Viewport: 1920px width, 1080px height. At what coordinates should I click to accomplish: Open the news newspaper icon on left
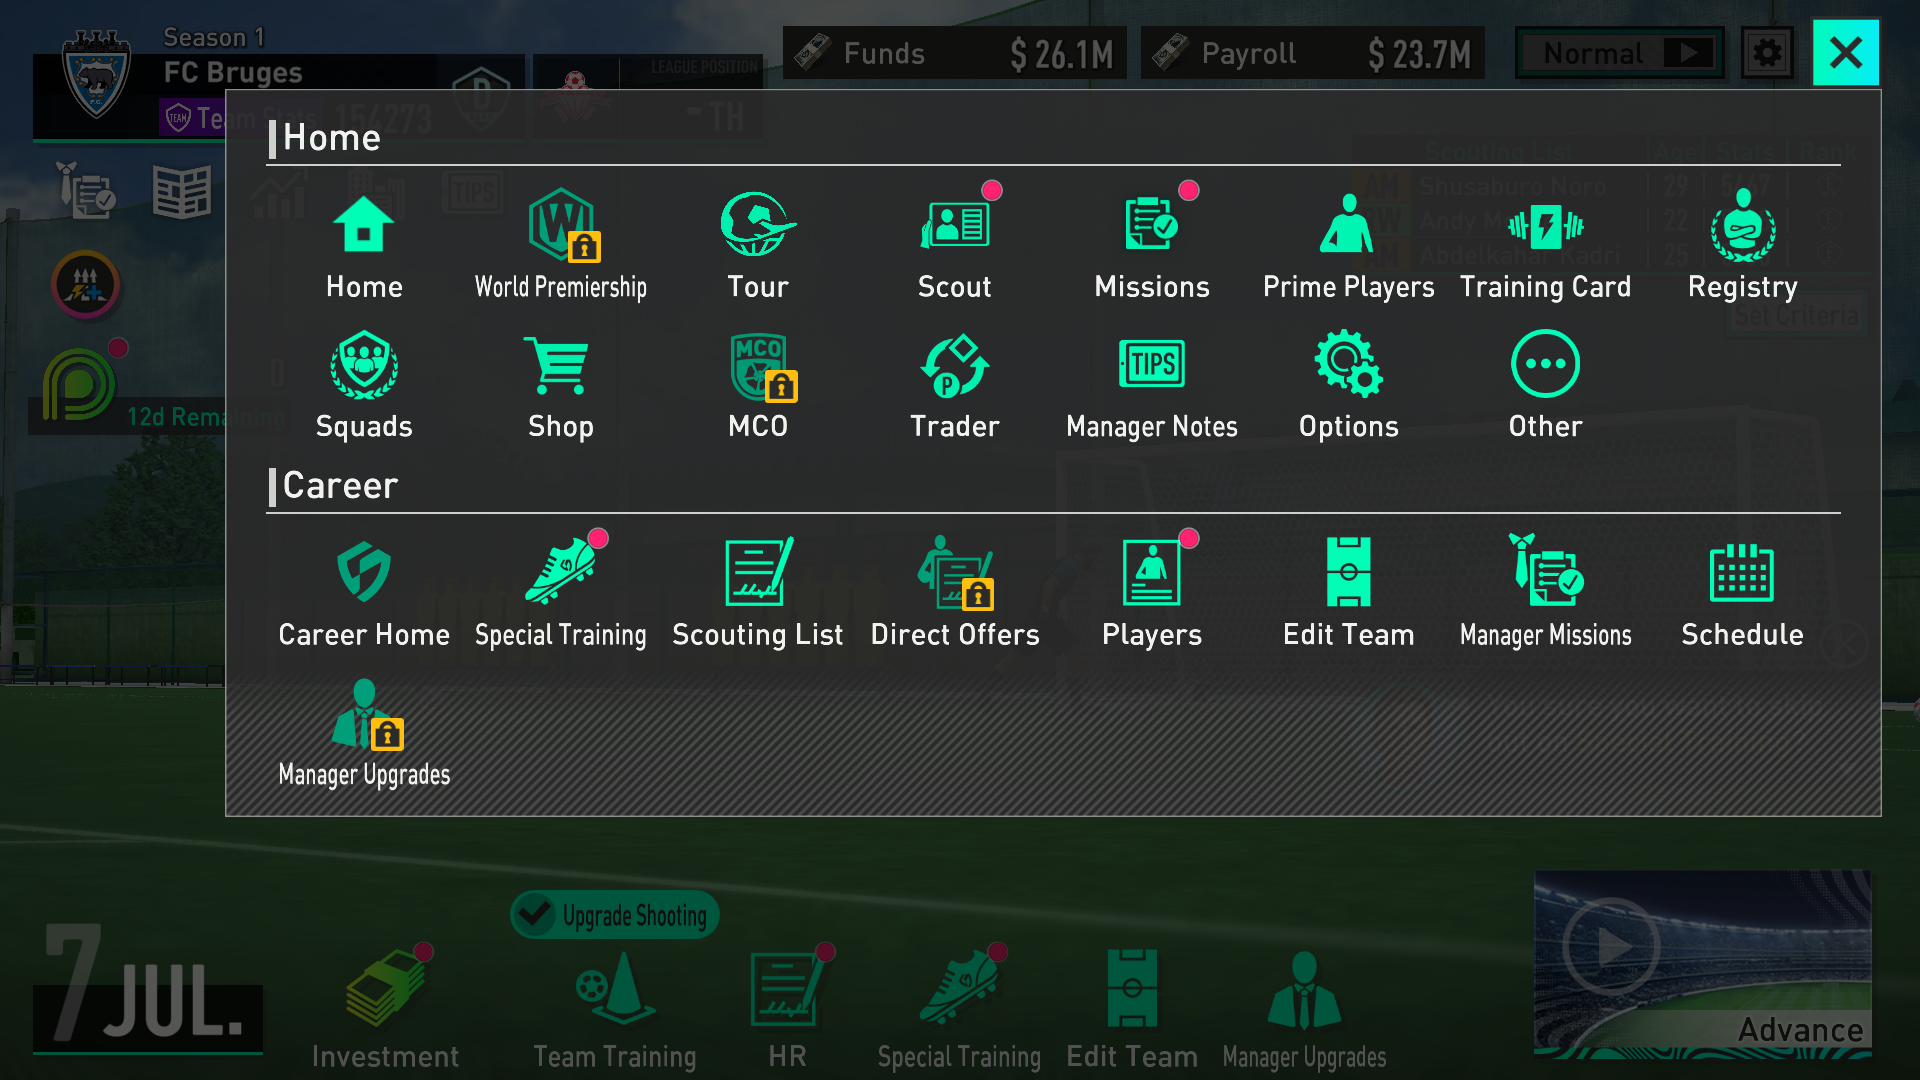(181, 191)
